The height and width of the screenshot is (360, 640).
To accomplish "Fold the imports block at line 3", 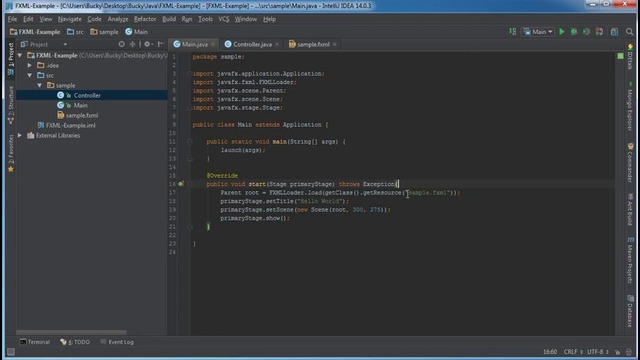I will point(190,73).
